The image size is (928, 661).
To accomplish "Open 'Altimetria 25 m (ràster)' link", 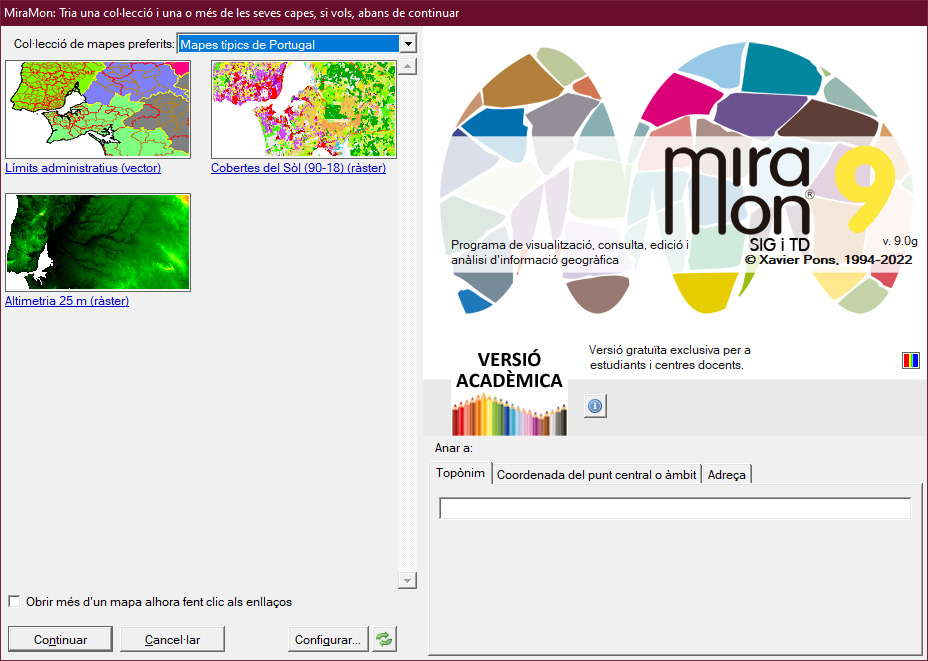I will pos(67,301).
